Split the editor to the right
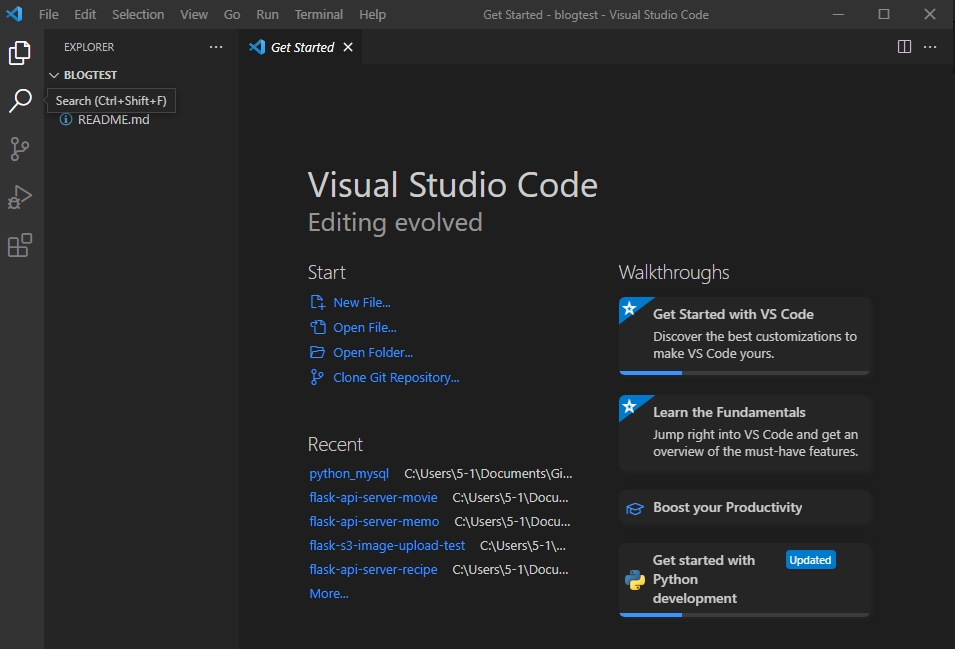The height and width of the screenshot is (649, 955). 904,47
